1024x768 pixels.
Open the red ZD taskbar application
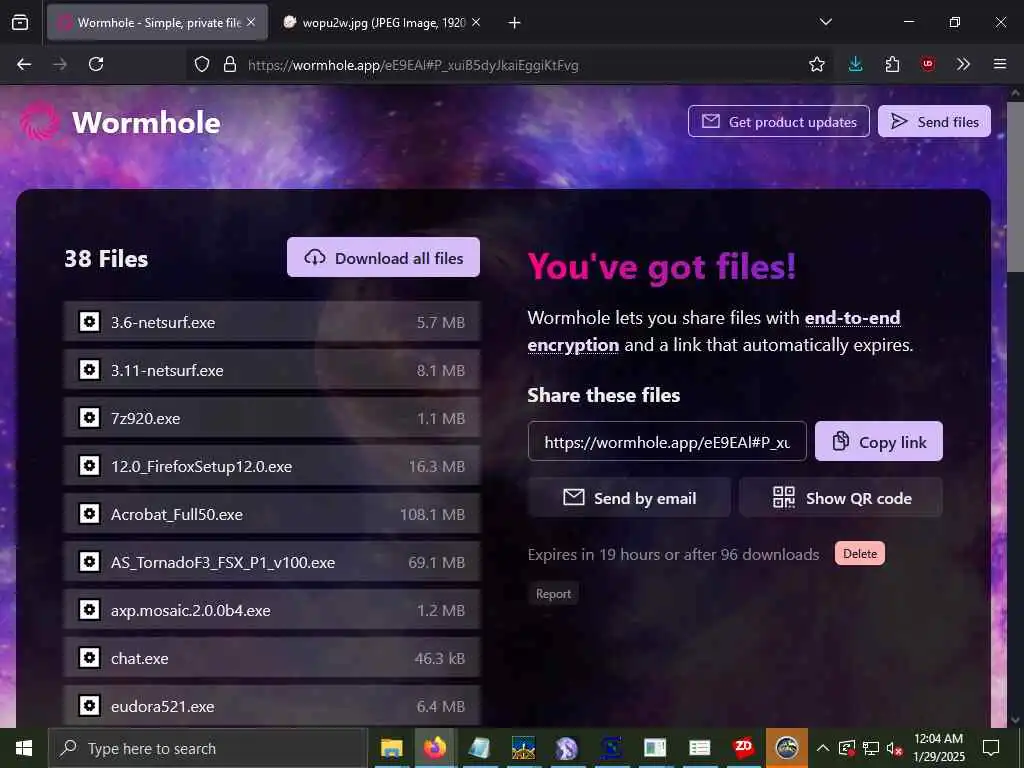coord(743,748)
